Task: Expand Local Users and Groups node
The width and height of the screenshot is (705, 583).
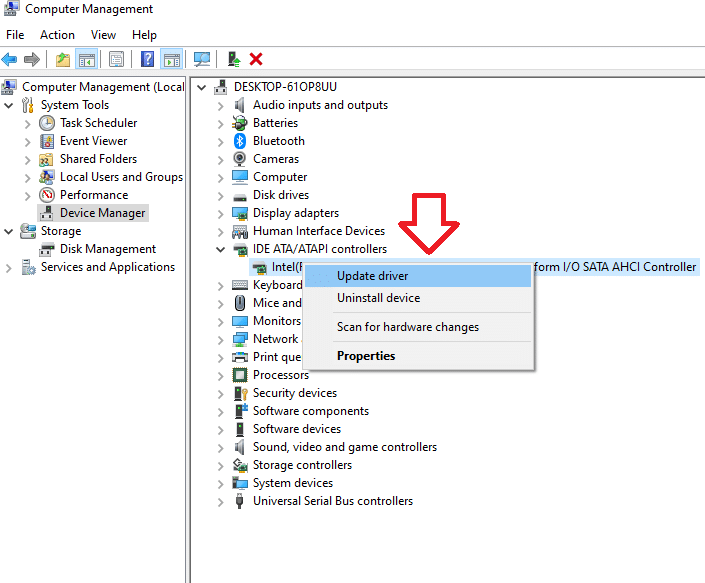Action: tap(28, 178)
